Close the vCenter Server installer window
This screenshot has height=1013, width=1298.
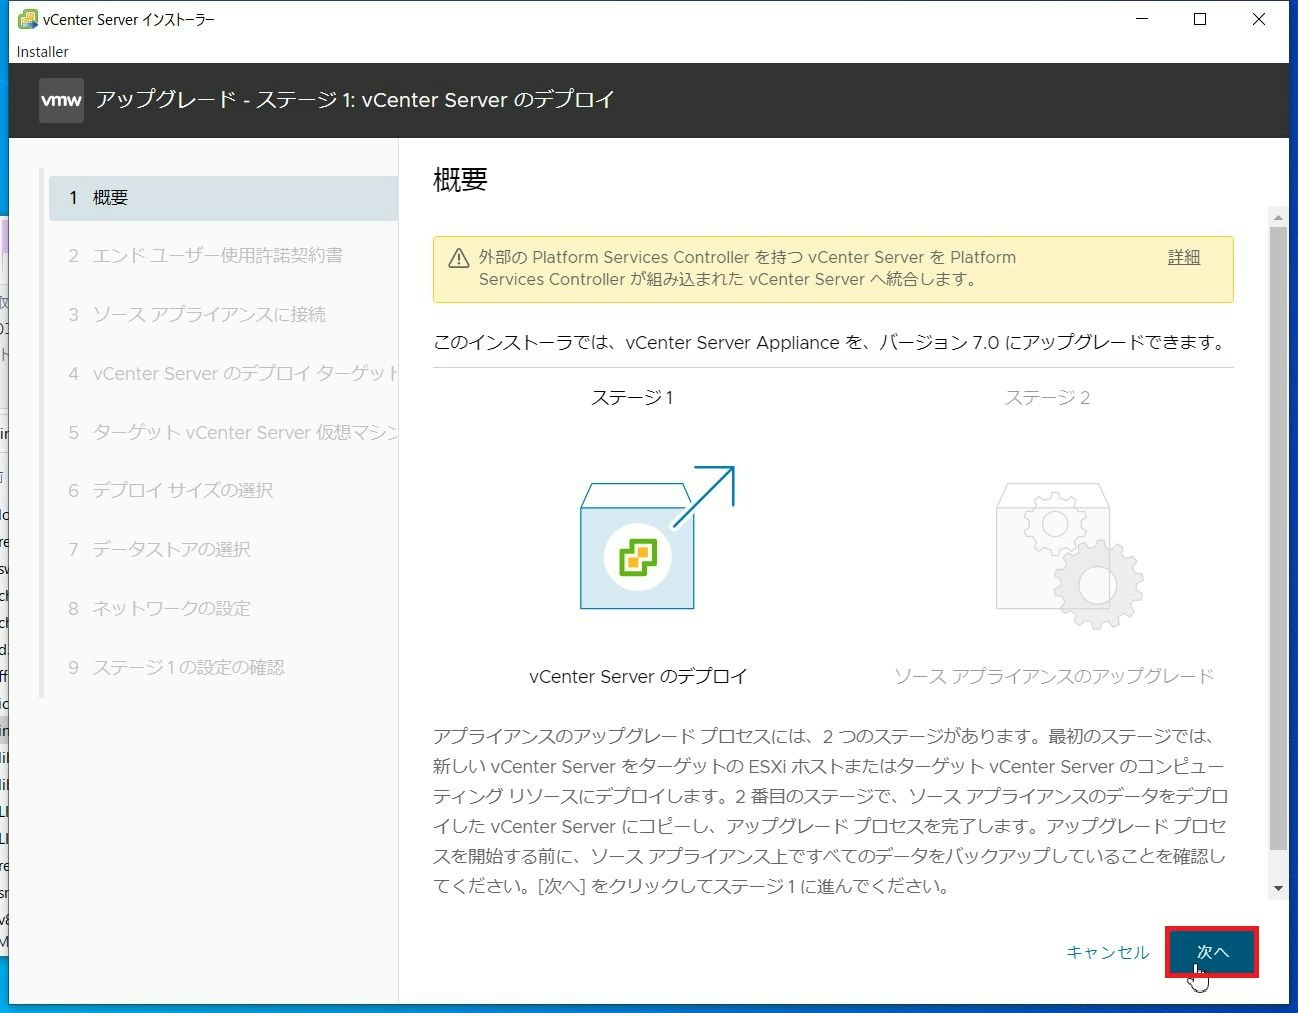point(1259,19)
